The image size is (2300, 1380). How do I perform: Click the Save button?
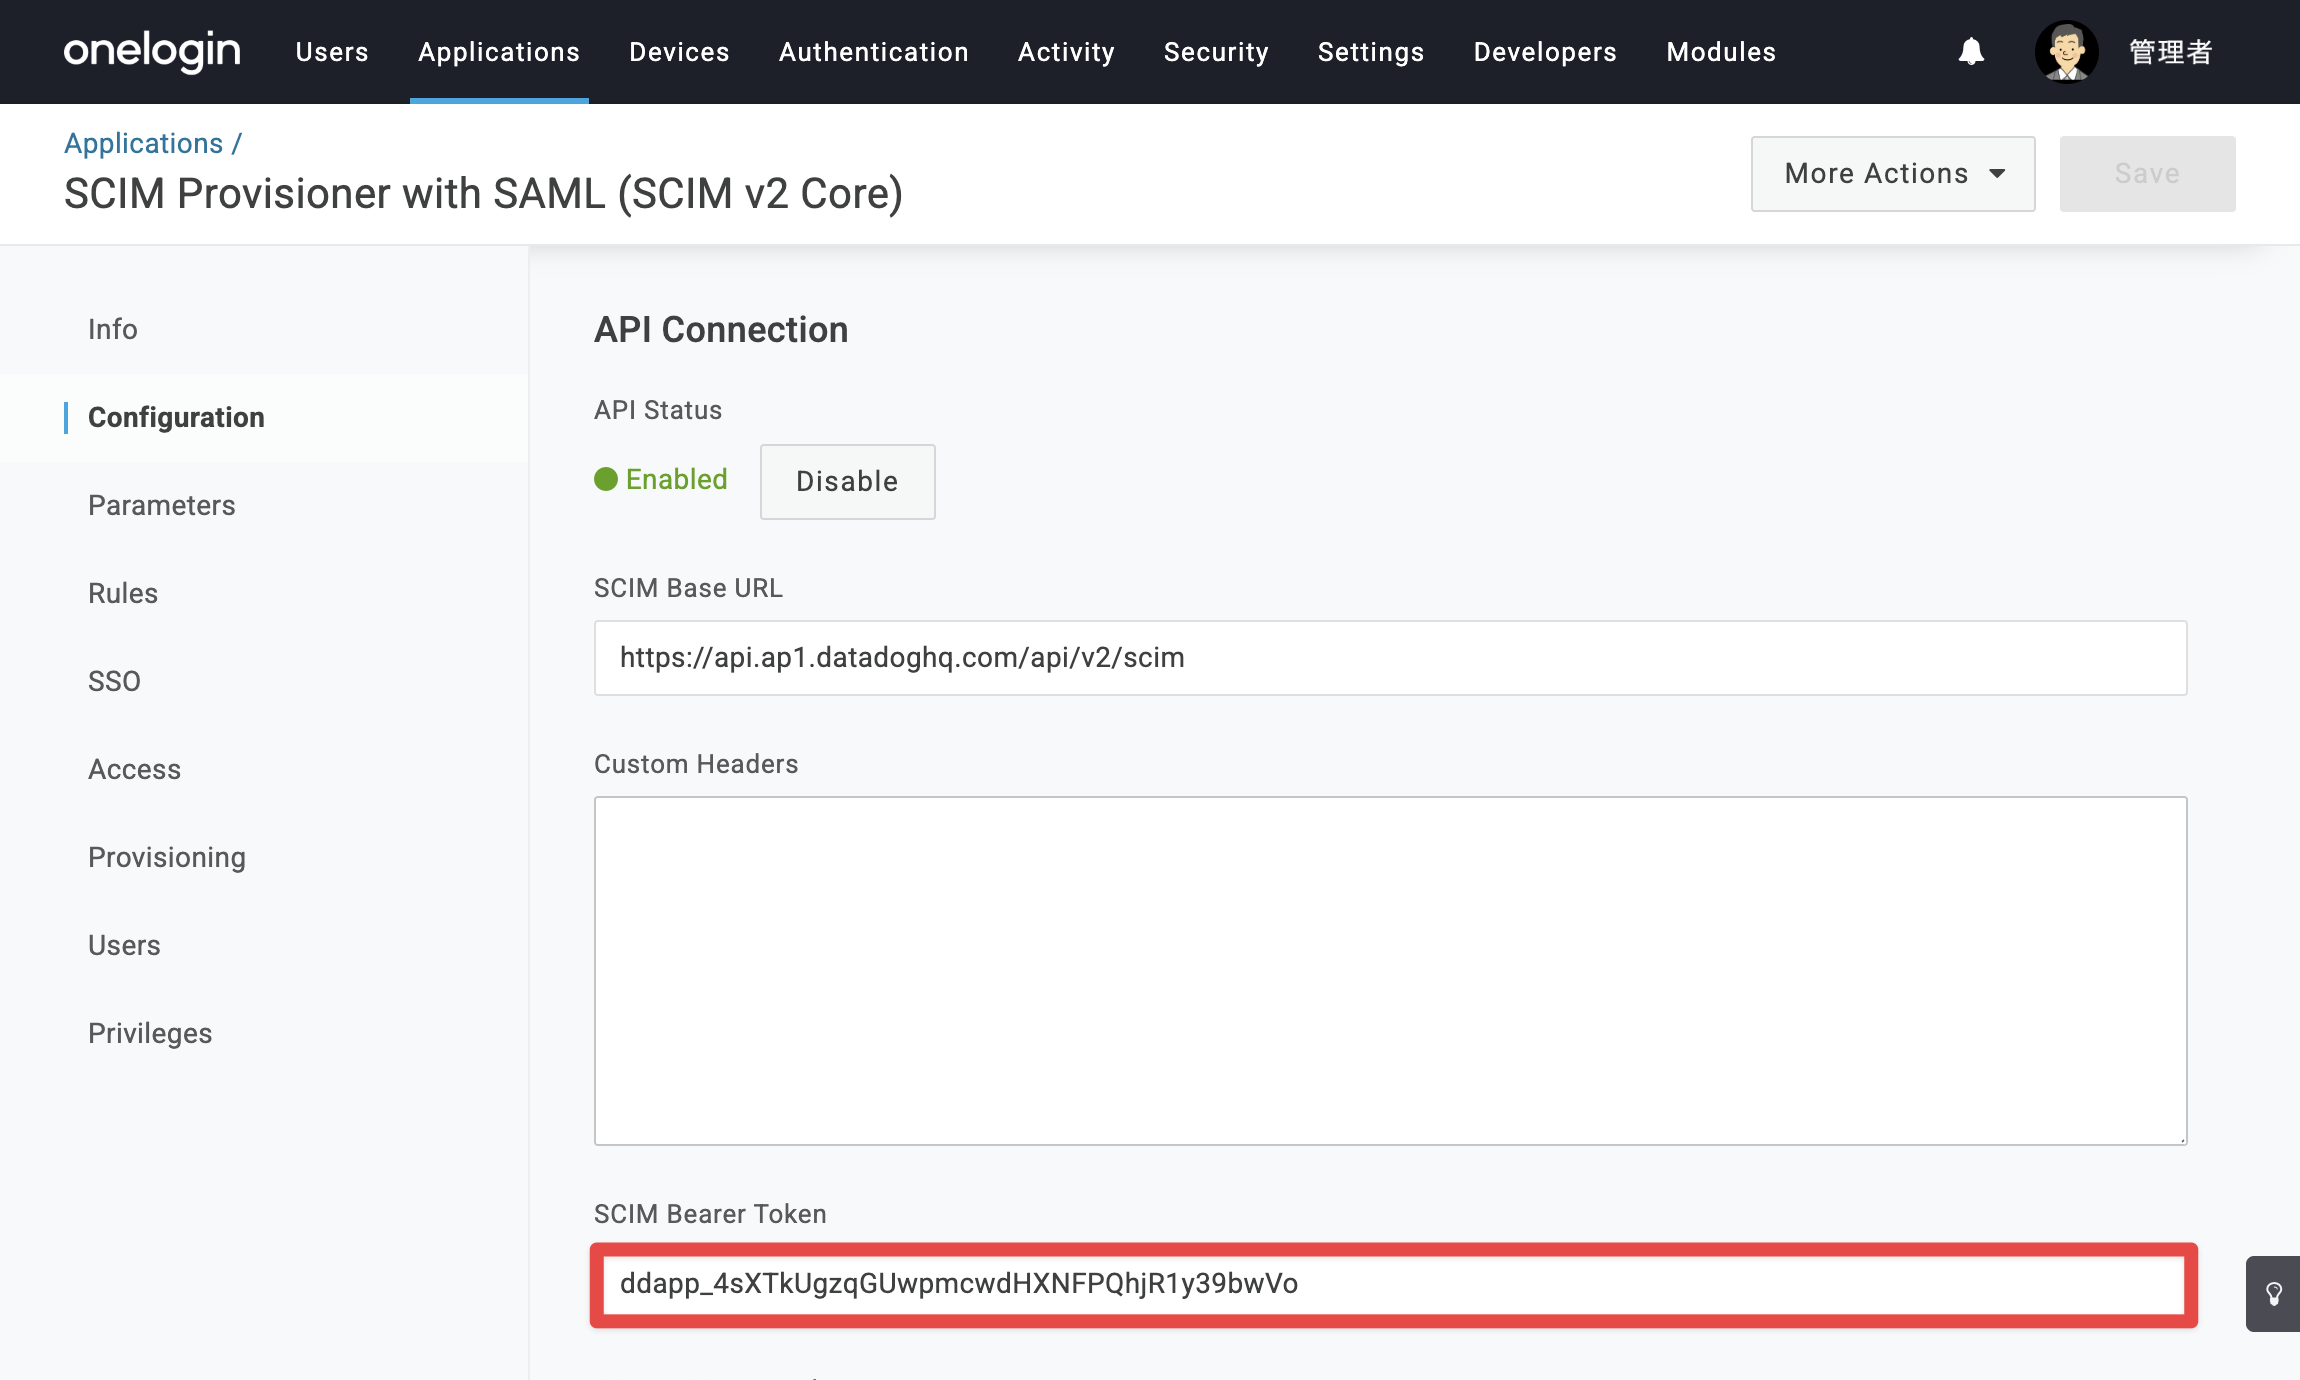point(2147,174)
